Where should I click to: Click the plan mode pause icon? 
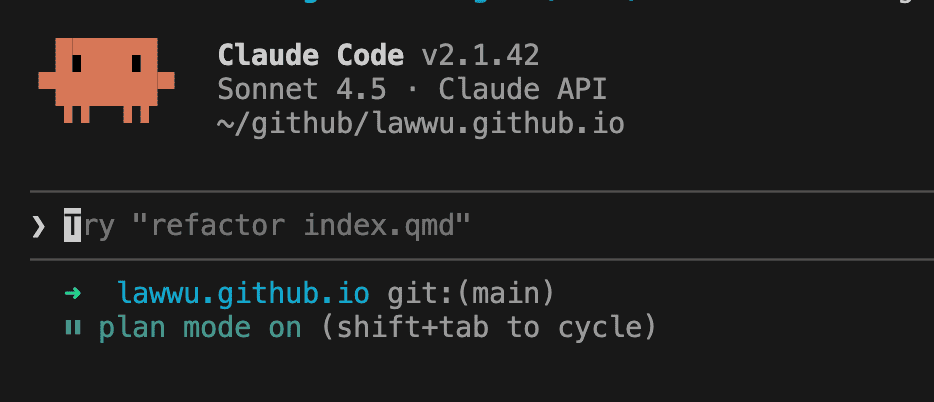point(72,327)
